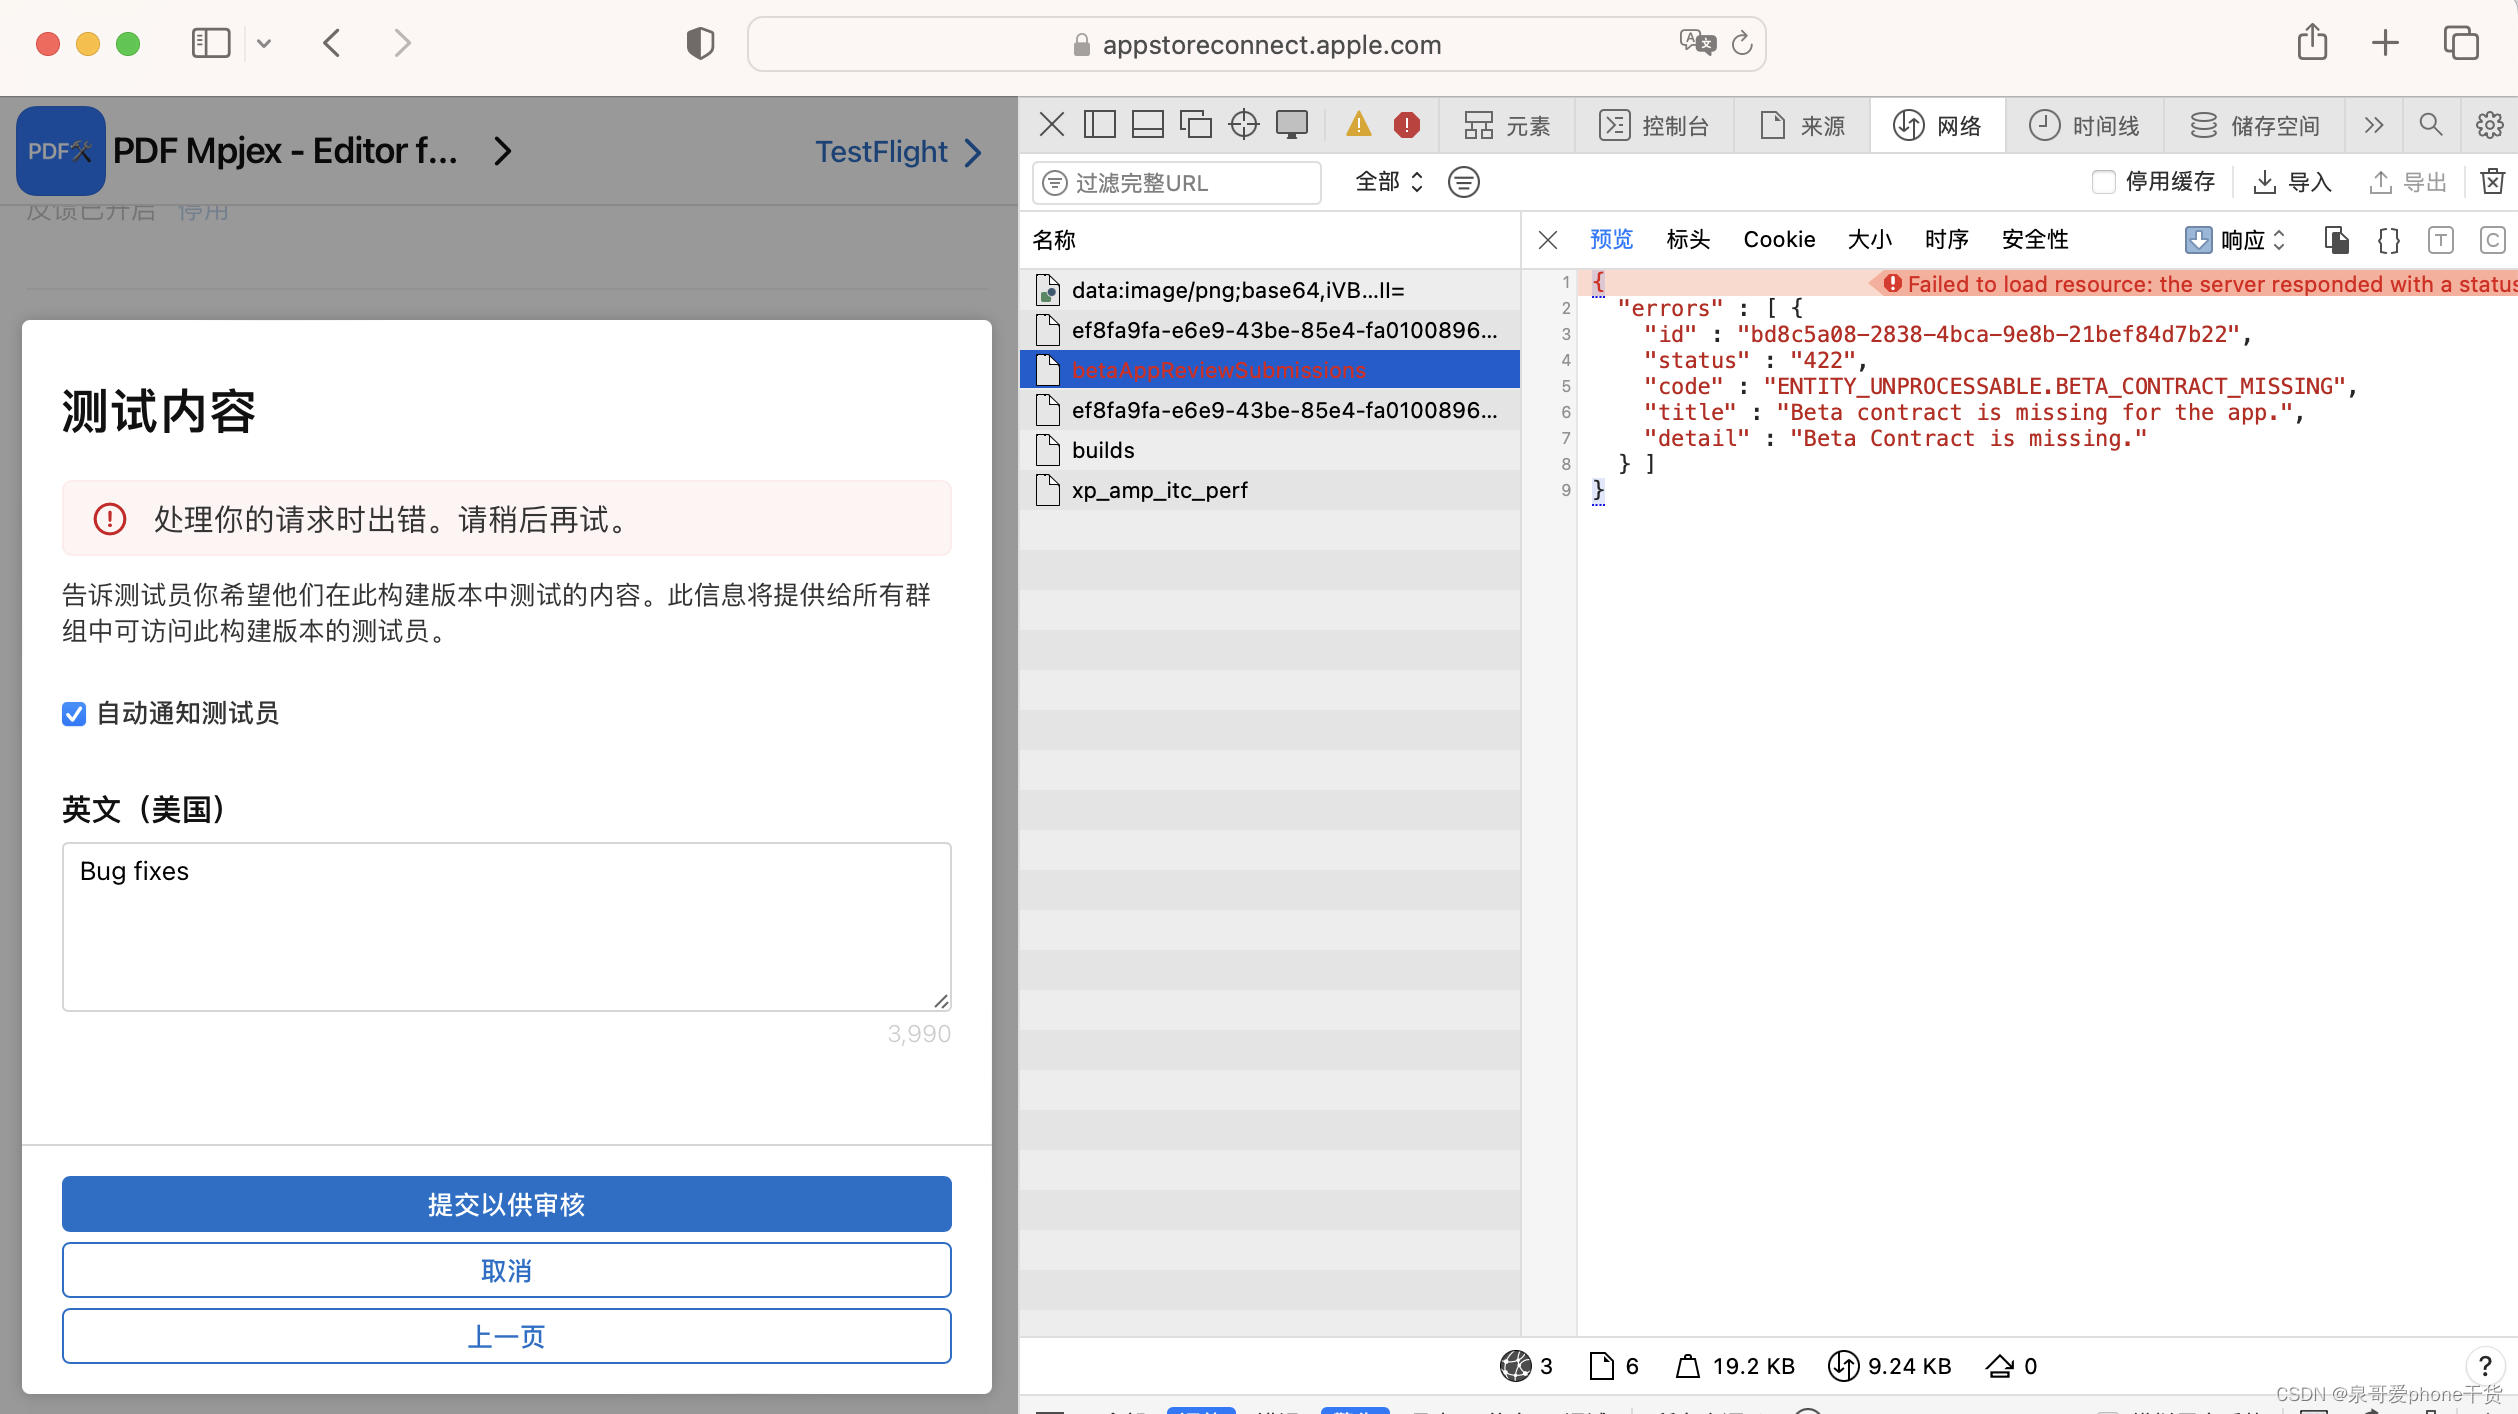The width and height of the screenshot is (2518, 1414).
Task: Dock inspector to bottom of window
Action: coord(1147,125)
